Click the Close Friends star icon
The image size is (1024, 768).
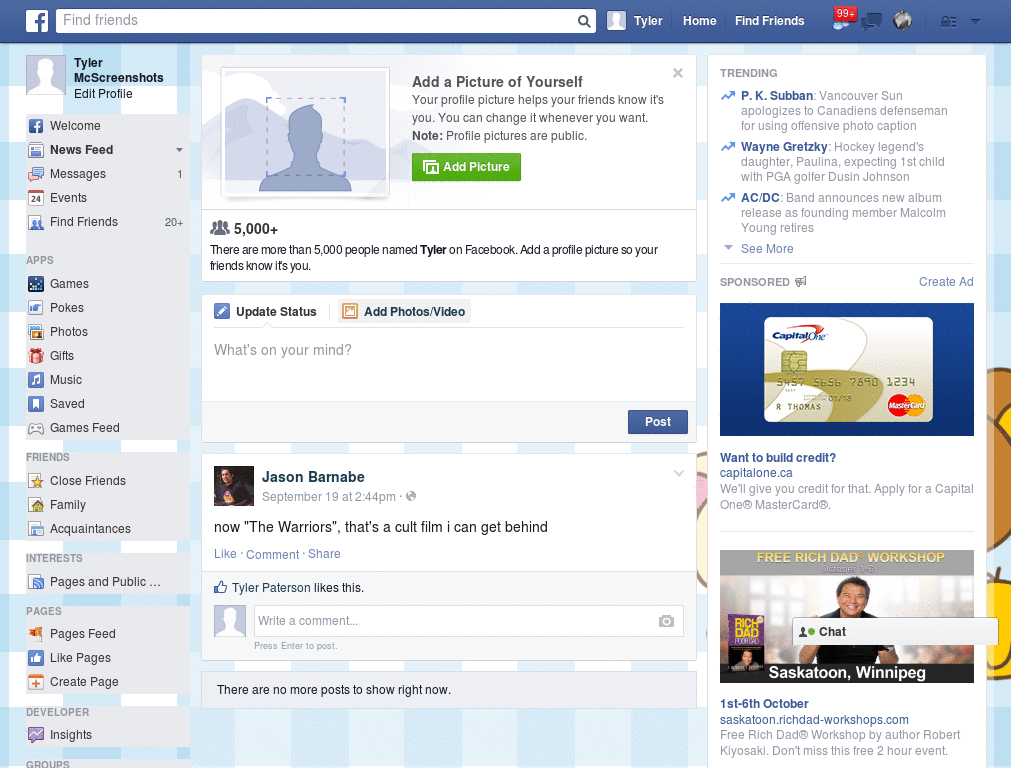click(36, 481)
